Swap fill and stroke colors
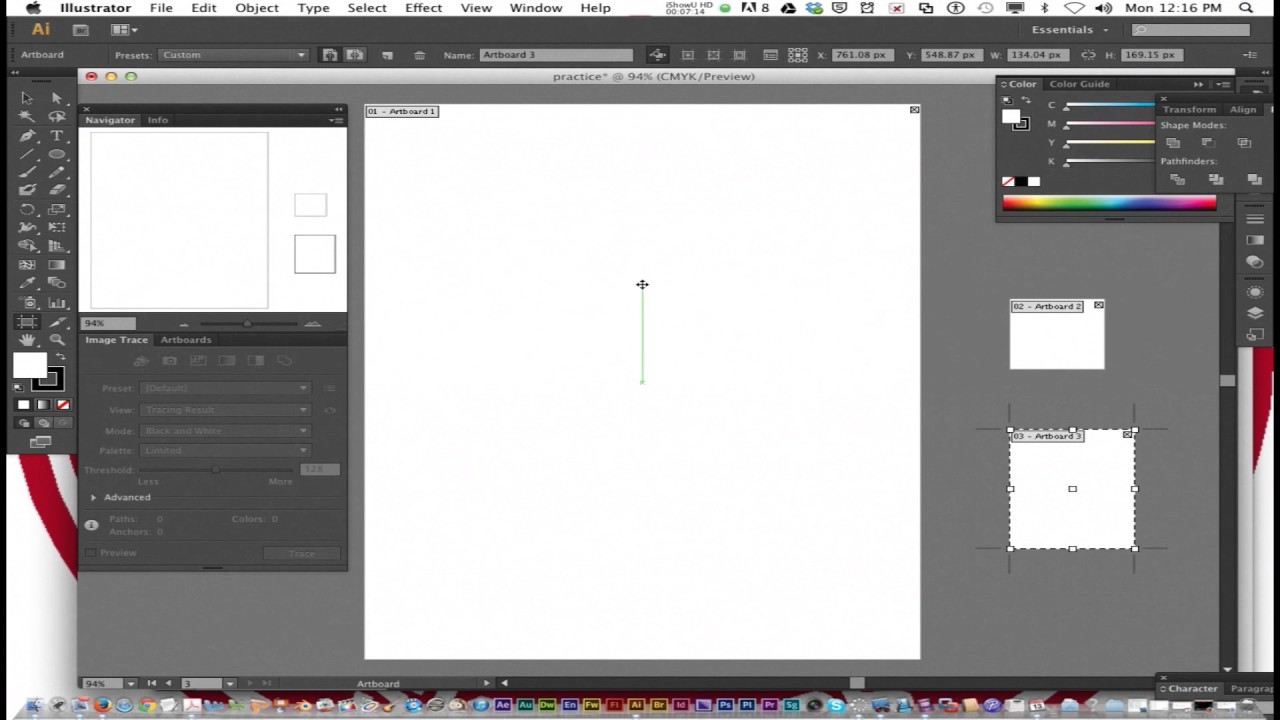 (x=61, y=357)
